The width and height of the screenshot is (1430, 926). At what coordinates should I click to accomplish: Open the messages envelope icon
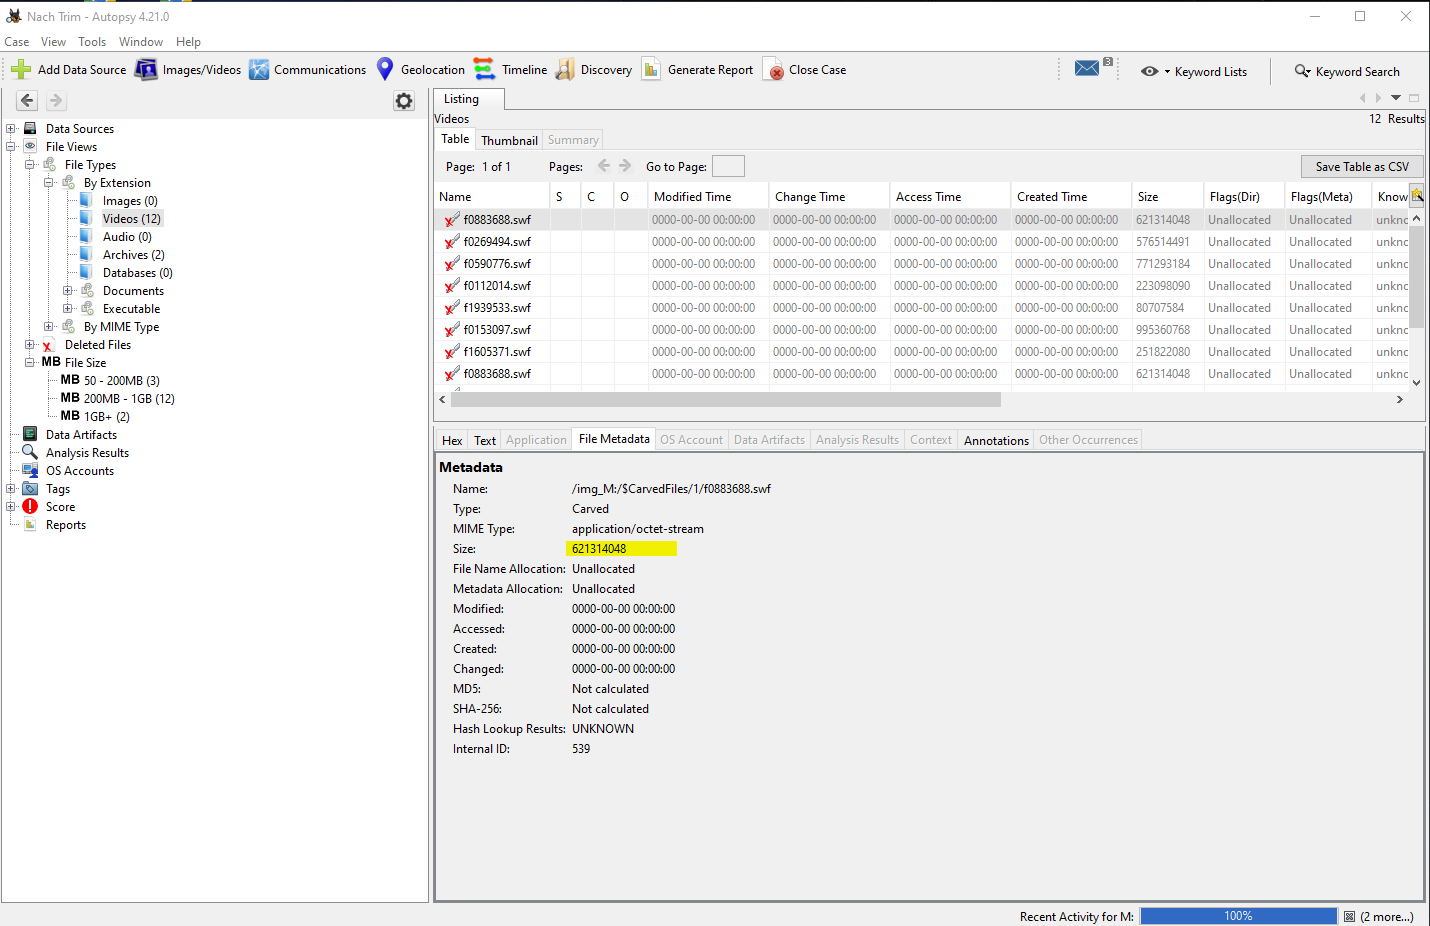click(1087, 68)
